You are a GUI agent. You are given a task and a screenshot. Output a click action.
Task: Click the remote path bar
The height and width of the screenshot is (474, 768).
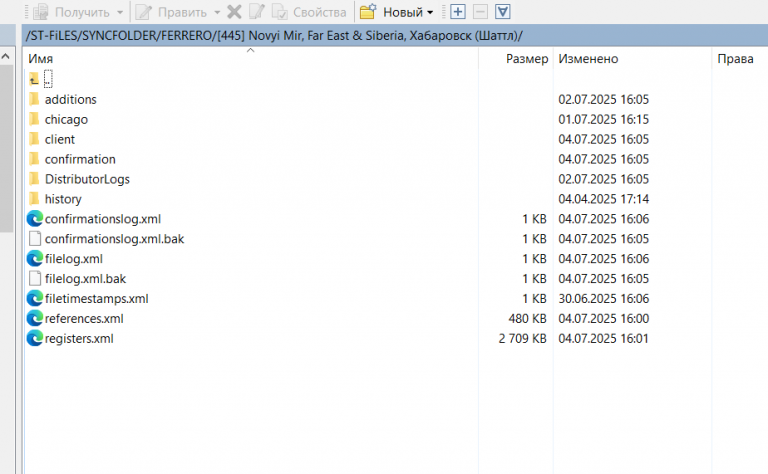pyautogui.click(x=395, y=36)
